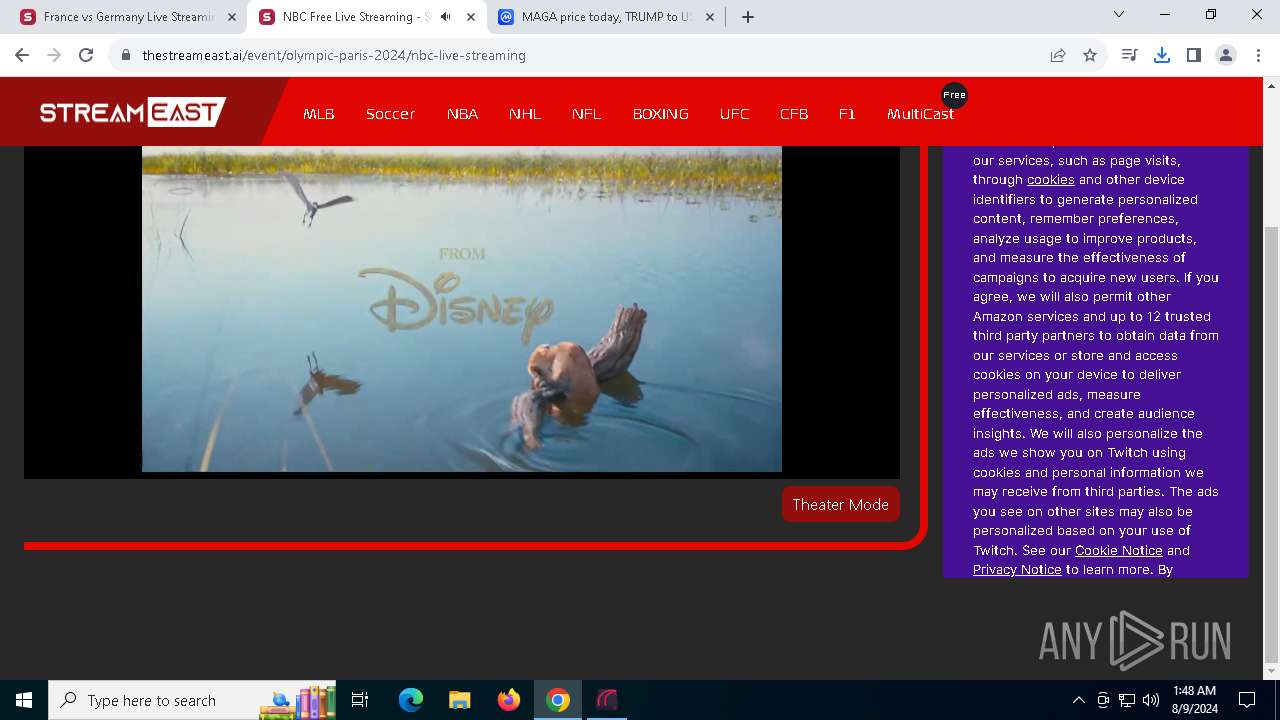The height and width of the screenshot is (720, 1280).
Task: Open the Privacy Notice link
Action: [x=1017, y=570]
